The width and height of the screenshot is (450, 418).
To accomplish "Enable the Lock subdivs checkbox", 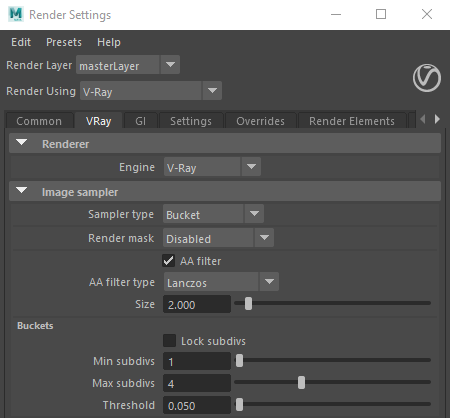I will pos(169,341).
